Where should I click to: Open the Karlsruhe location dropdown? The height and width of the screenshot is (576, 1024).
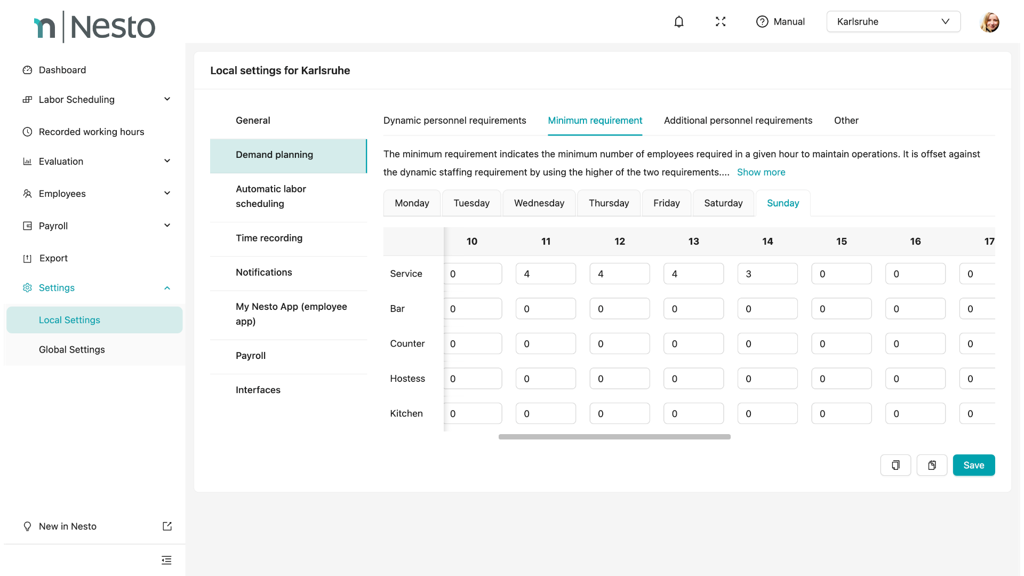(x=892, y=22)
